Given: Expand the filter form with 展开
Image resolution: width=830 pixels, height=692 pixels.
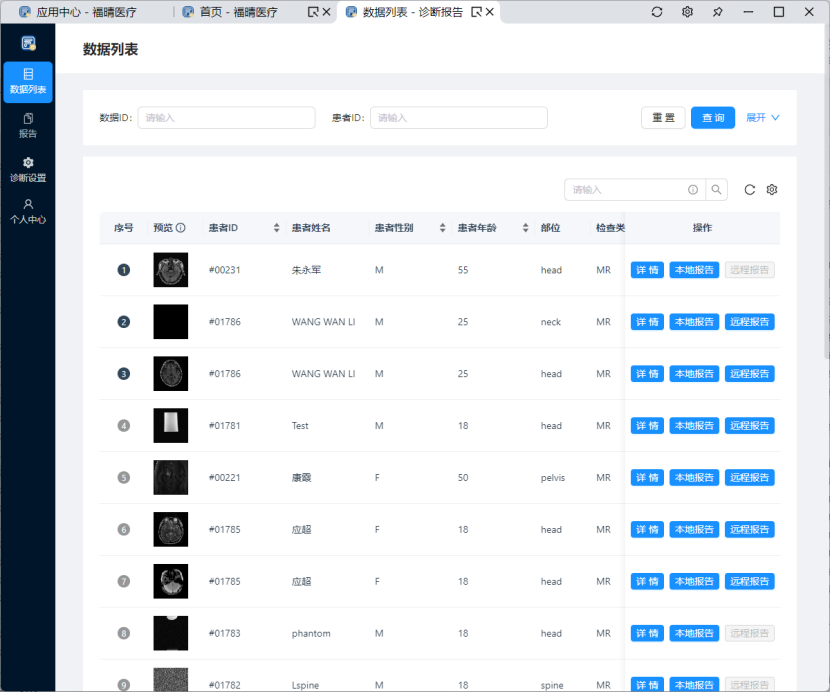Looking at the screenshot, I should [762, 118].
